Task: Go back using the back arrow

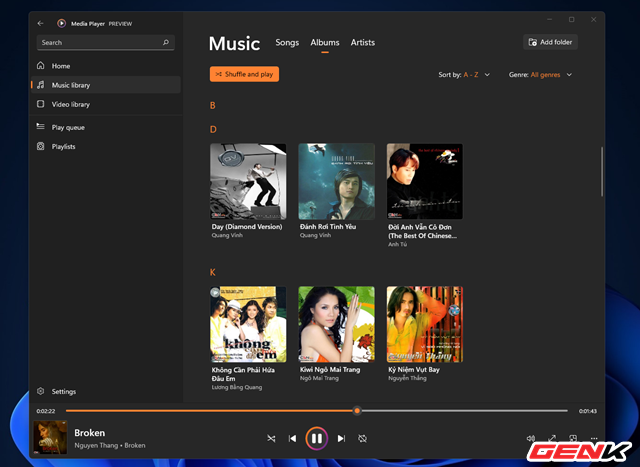Action: tap(40, 23)
